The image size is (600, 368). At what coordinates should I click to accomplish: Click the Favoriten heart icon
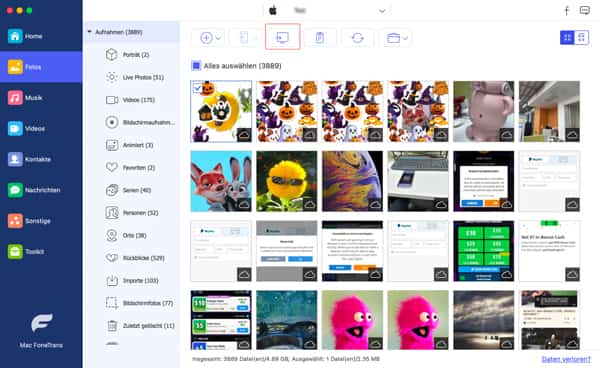pyautogui.click(x=111, y=167)
